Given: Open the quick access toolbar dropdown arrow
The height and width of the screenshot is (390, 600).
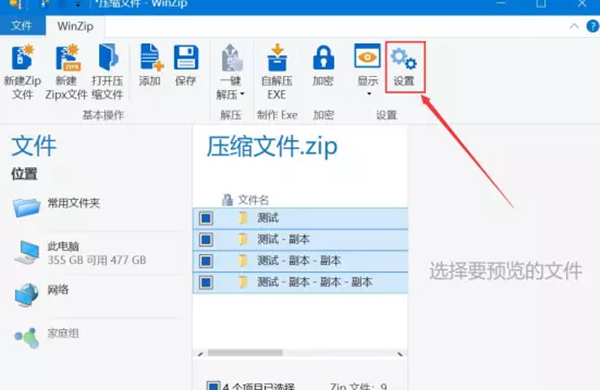Looking at the screenshot, I should [x=78, y=4].
